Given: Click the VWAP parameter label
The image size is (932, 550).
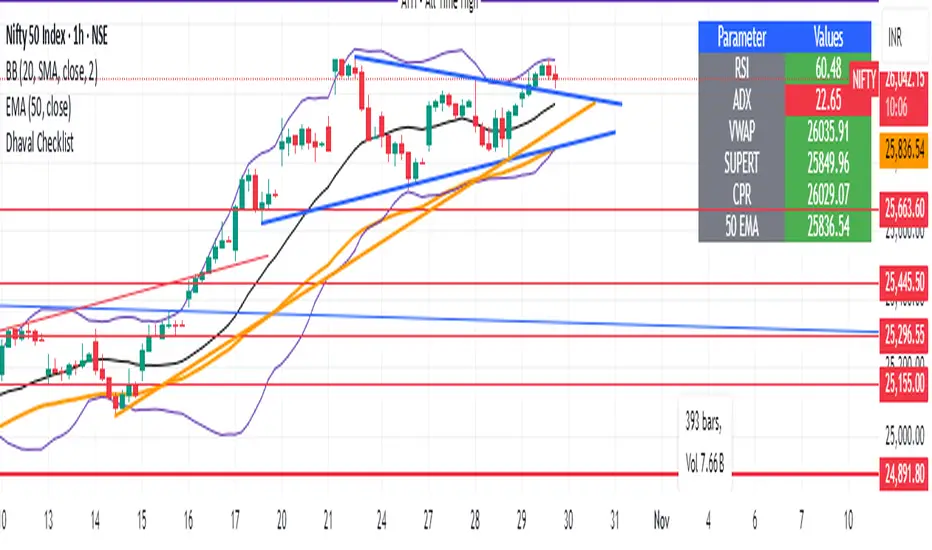Looking at the screenshot, I should [742, 132].
